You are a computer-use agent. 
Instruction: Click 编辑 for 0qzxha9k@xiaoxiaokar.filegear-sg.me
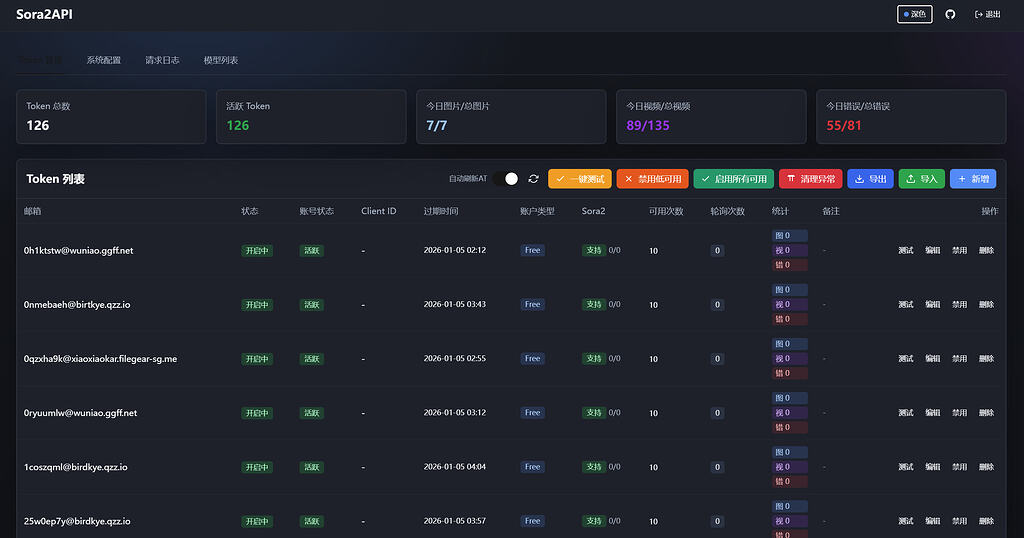(x=933, y=359)
